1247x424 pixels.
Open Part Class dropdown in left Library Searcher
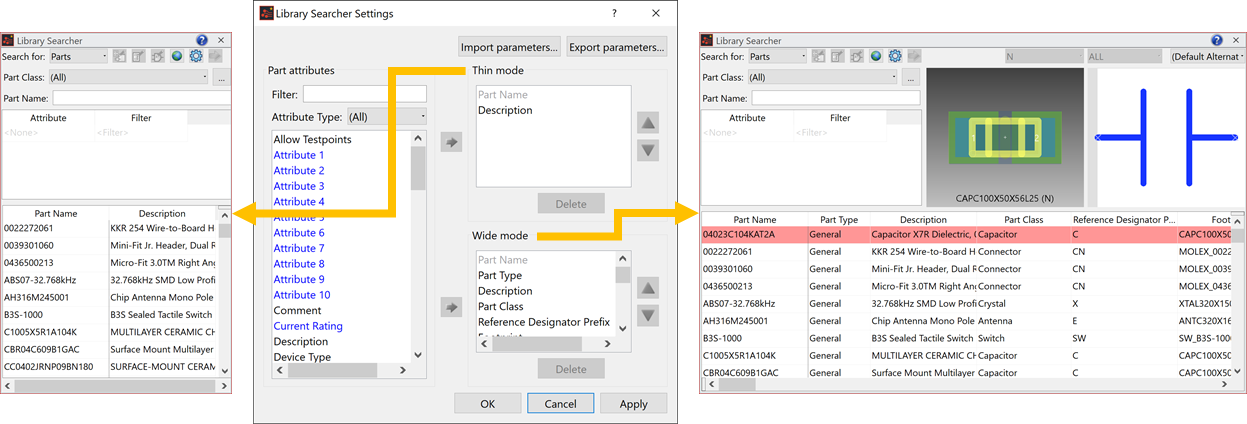128,77
